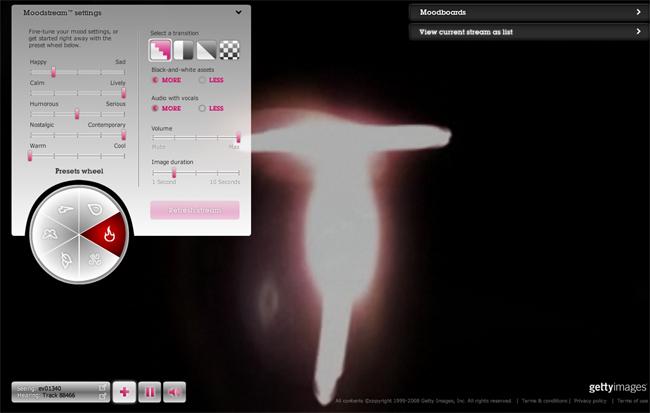The image size is (650, 413).
Task: Select the checkerboard transition icon
Action: pyautogui.click(x=229, y=50)
